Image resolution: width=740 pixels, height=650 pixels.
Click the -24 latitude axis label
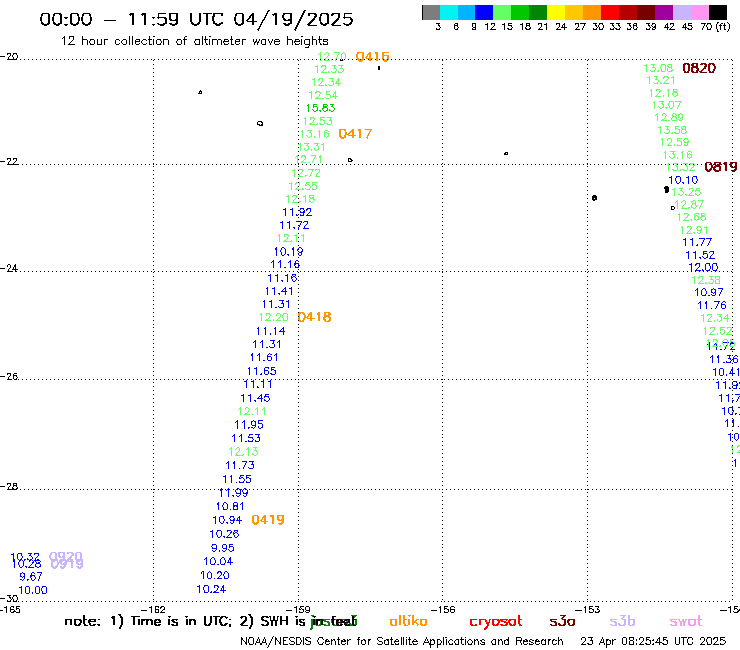9,268
